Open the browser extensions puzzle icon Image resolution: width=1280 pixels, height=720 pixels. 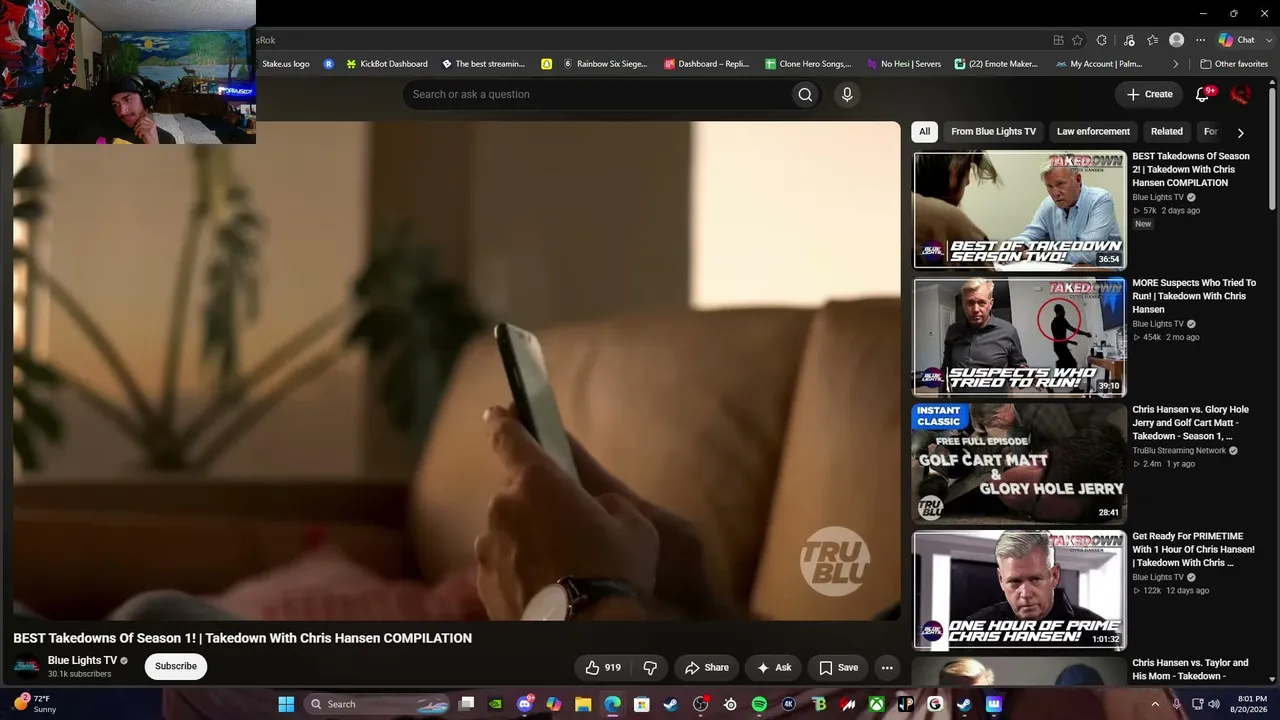[1101, 40]
